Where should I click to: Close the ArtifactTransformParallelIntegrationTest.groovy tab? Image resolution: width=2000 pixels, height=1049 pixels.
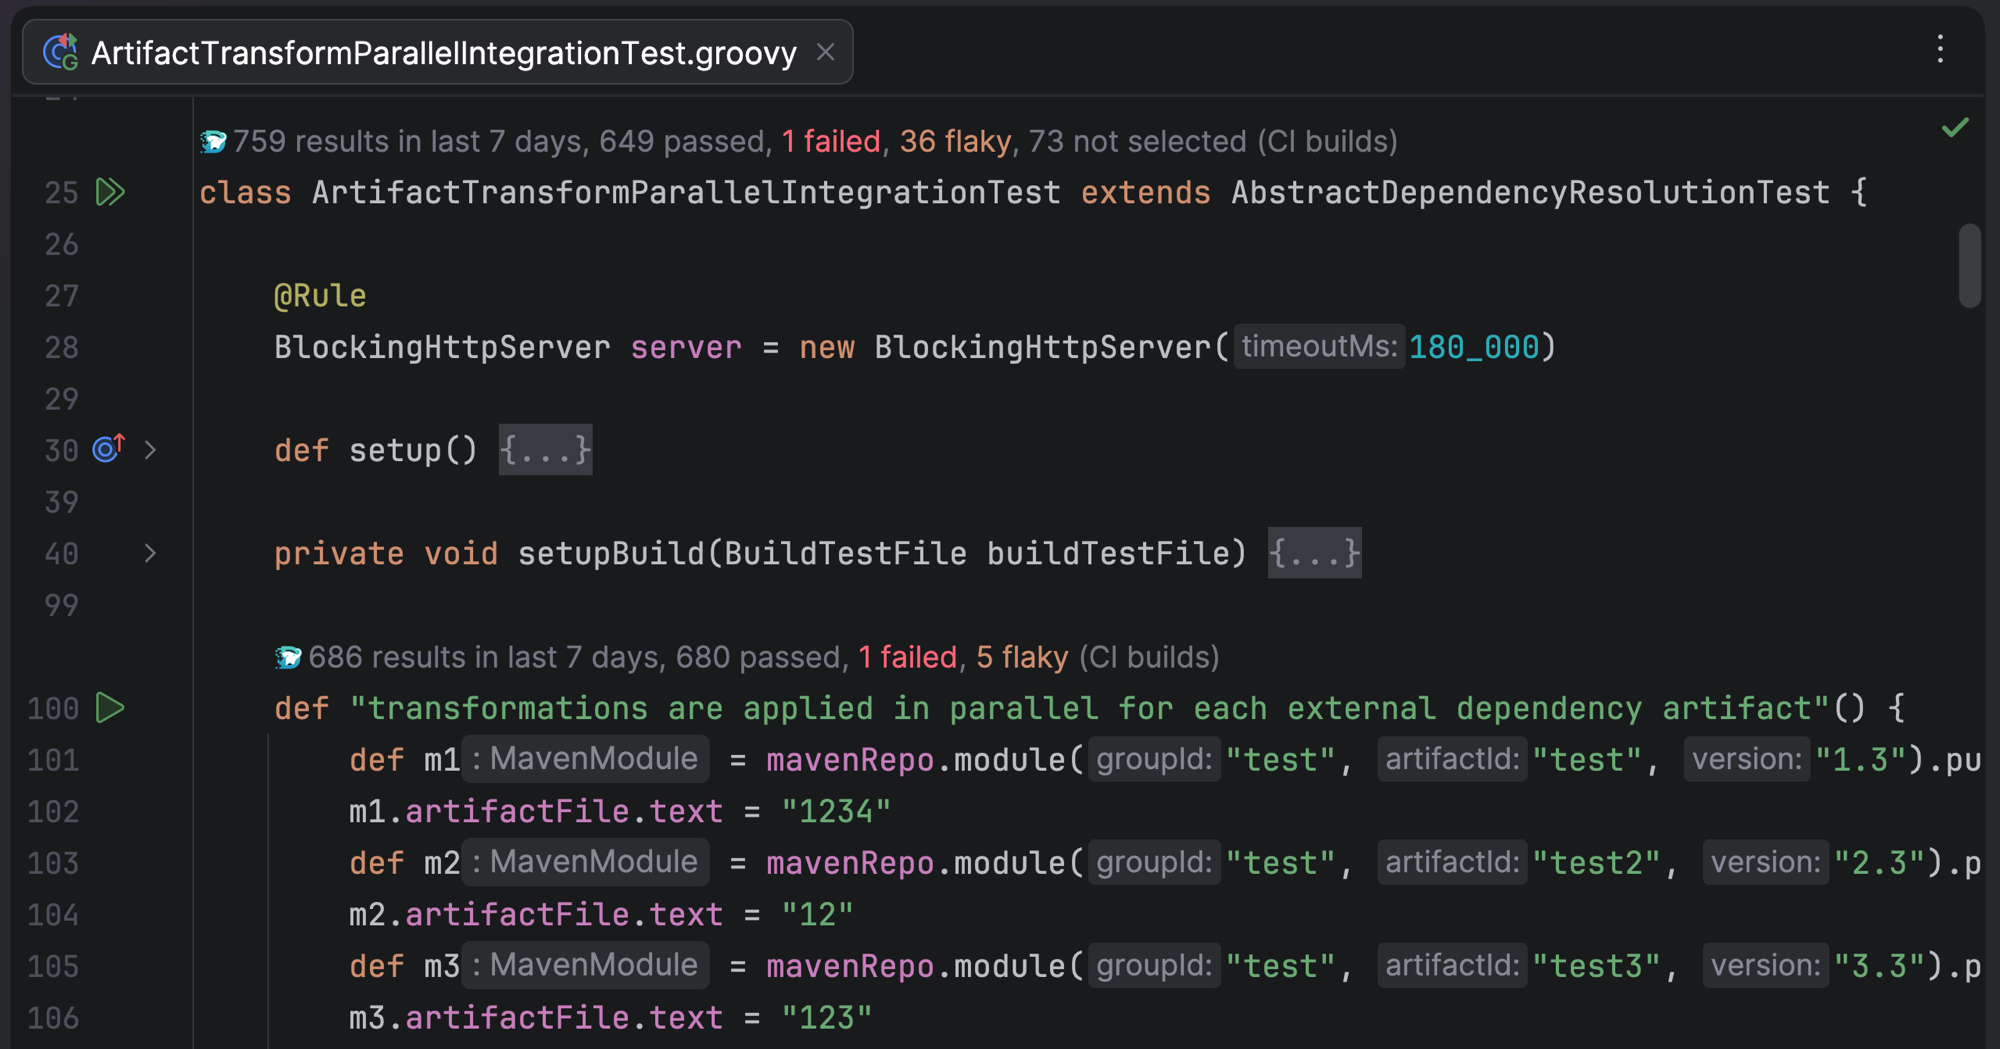click(825, 52)
